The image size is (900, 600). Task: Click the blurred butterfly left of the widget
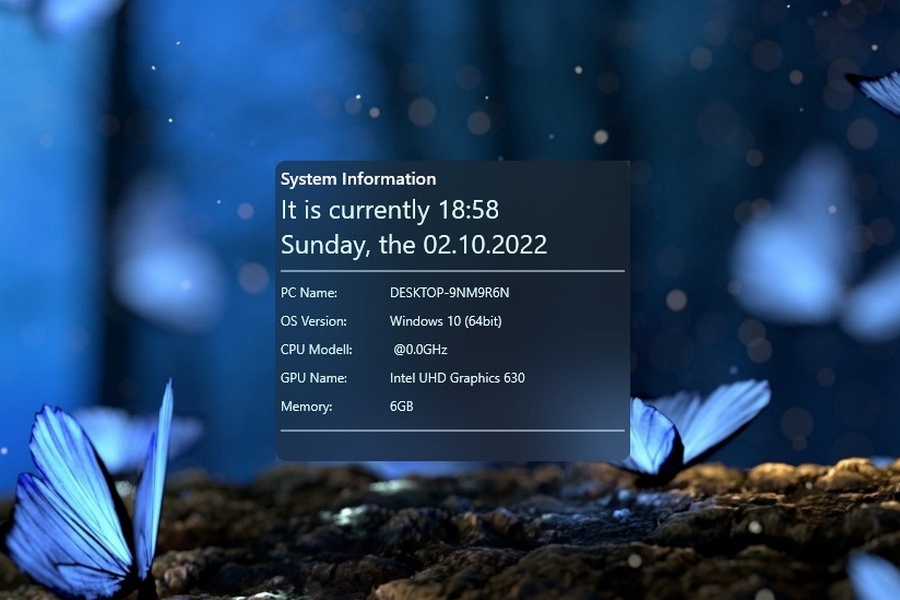coord(165,265)
